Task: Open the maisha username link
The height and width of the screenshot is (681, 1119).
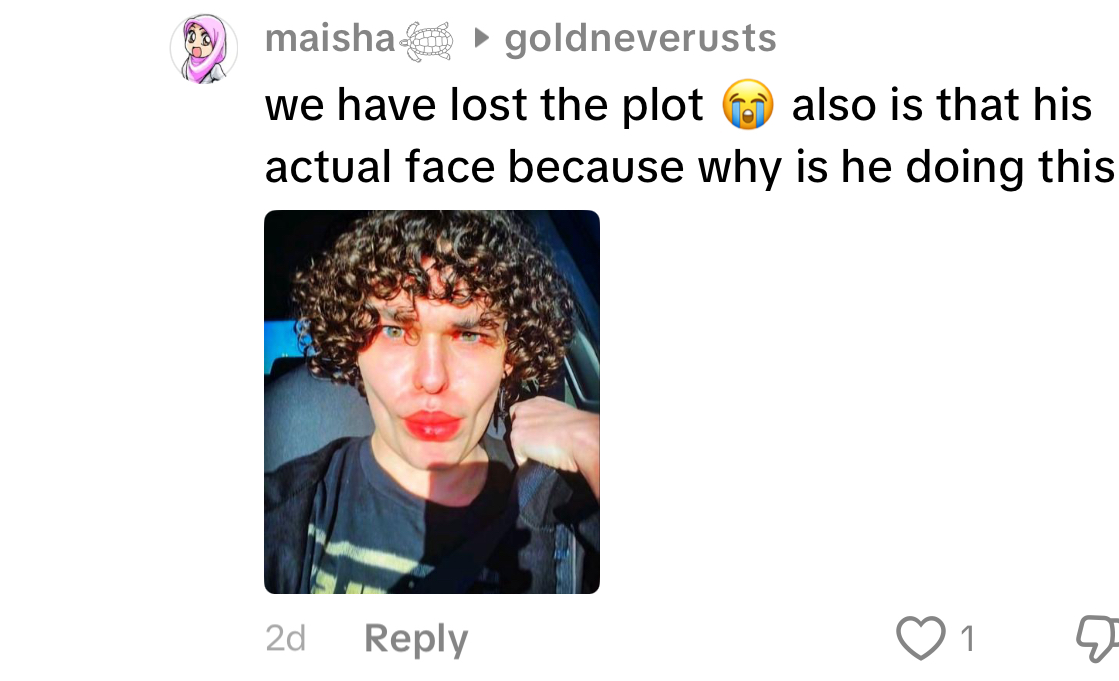Action: point(330,38)
